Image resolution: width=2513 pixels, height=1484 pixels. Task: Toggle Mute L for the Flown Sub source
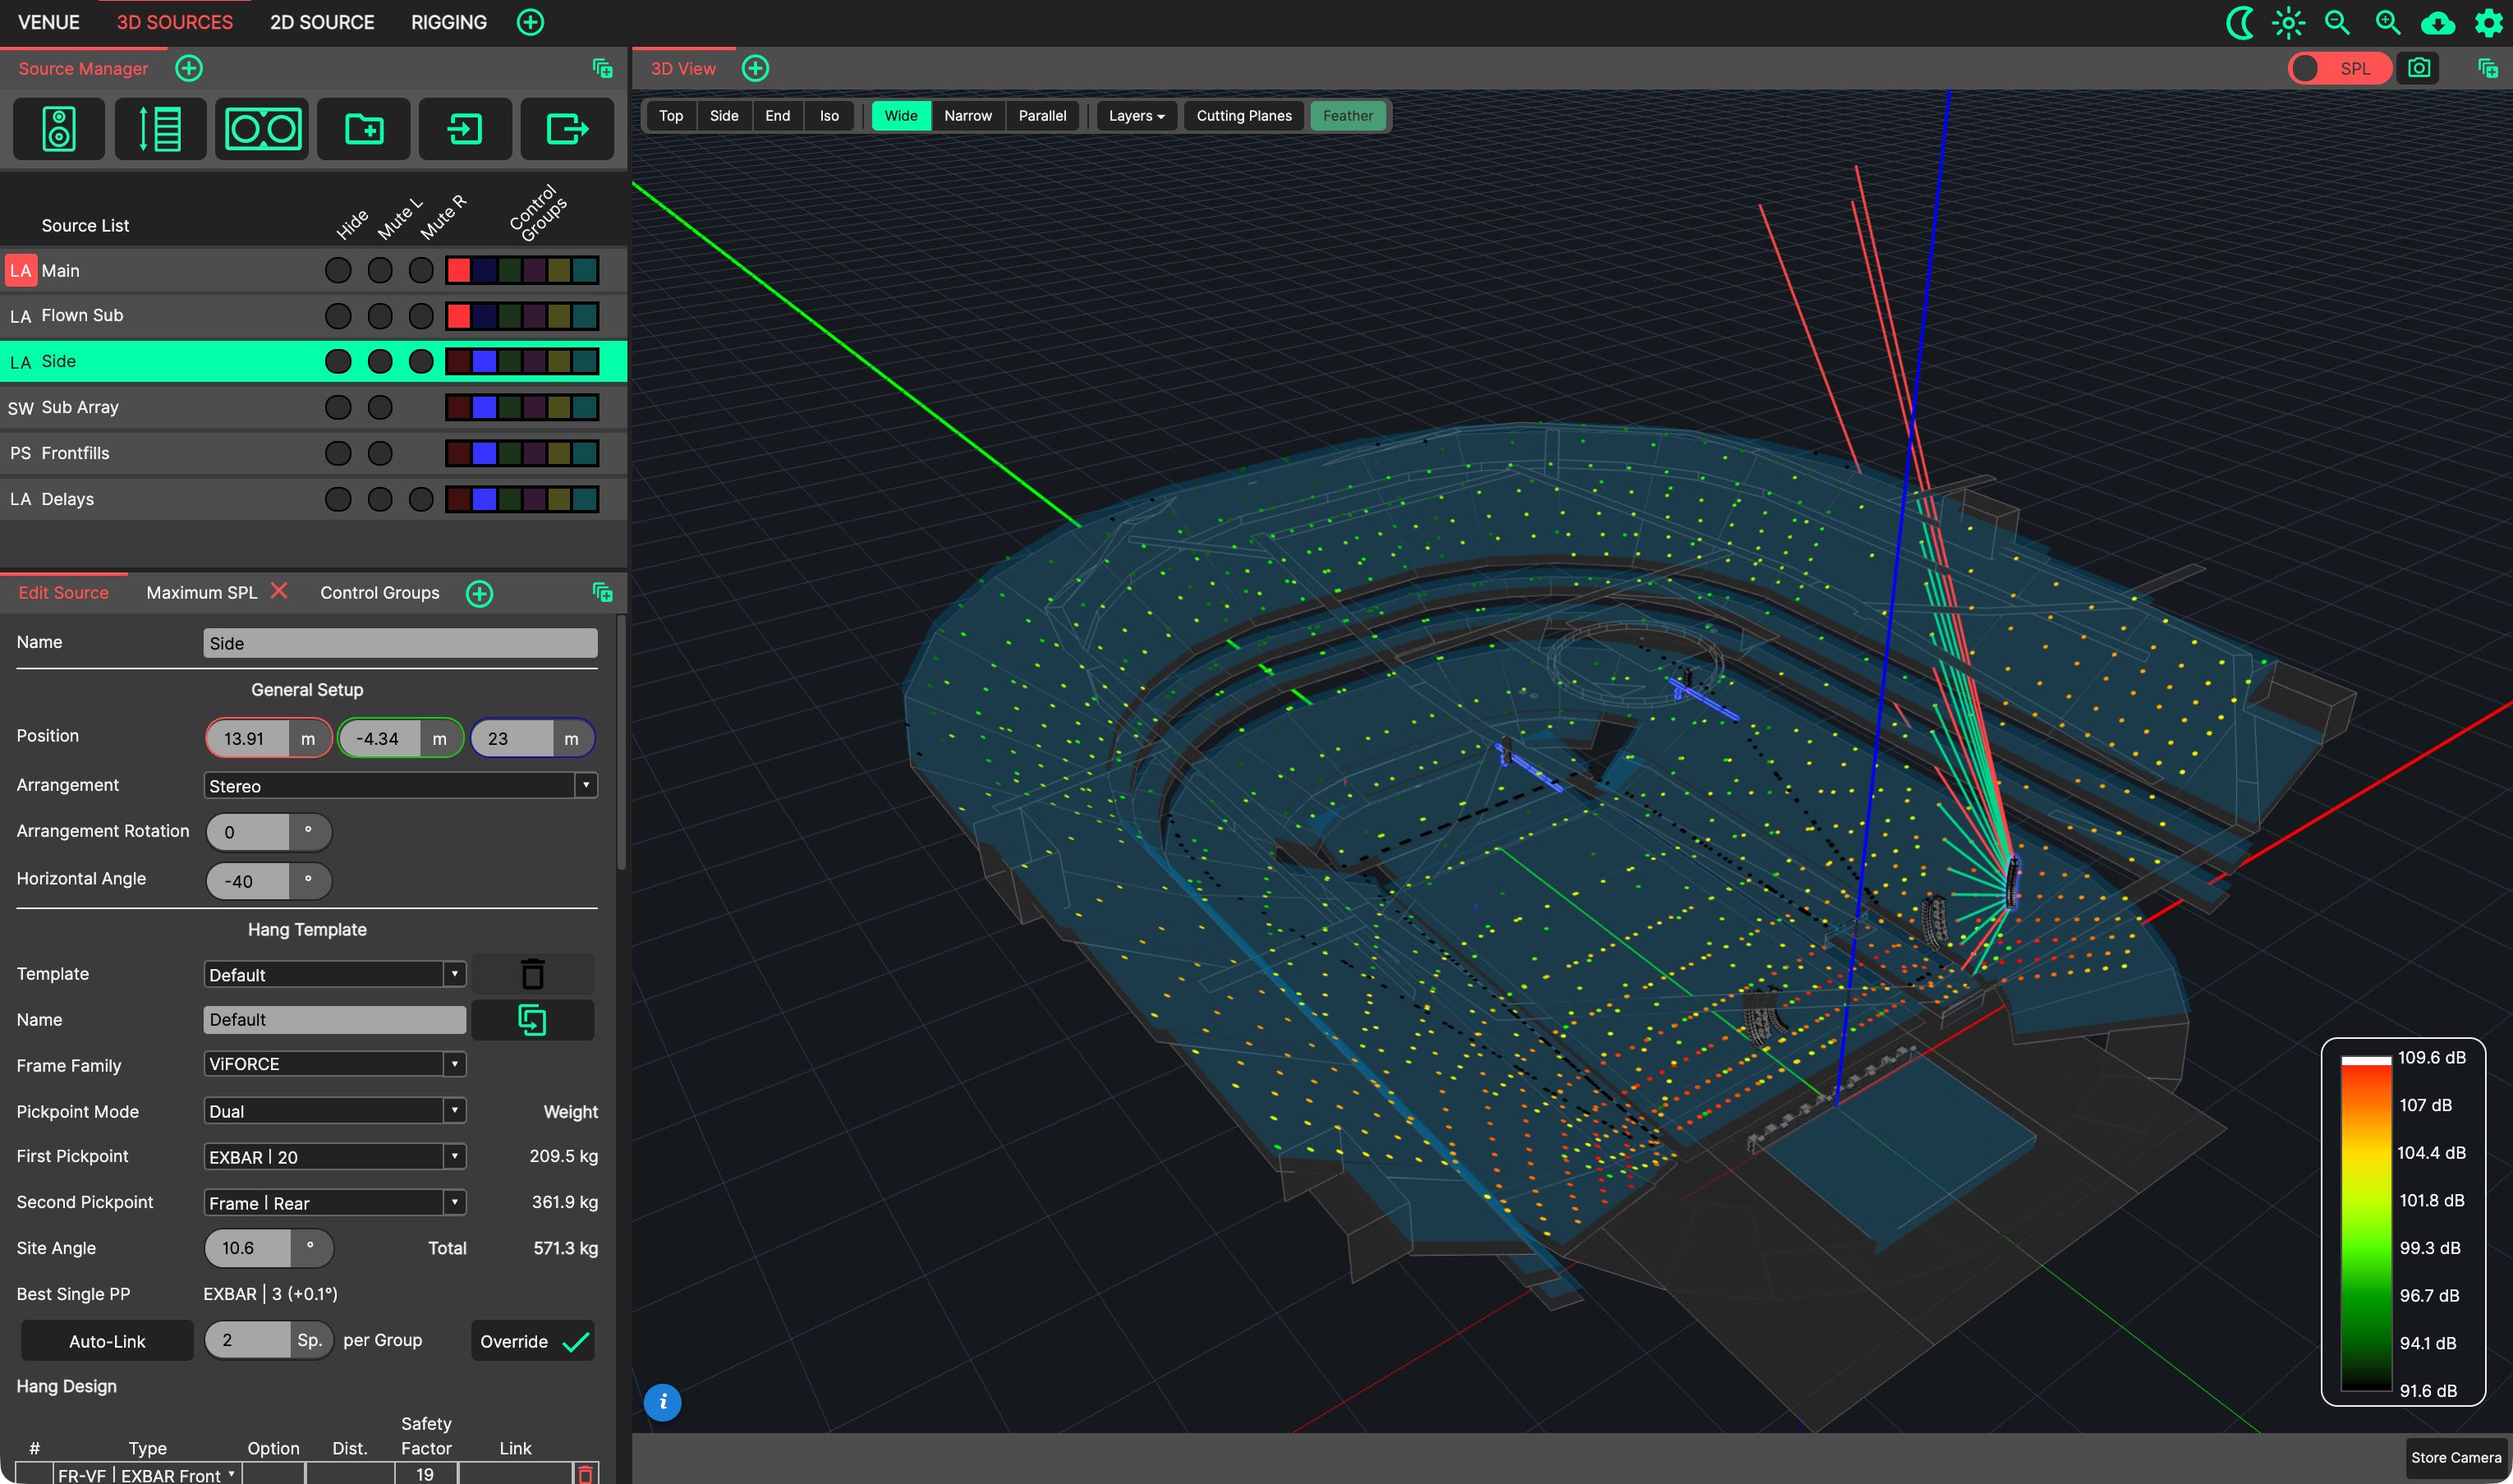[x=380, y=316]
